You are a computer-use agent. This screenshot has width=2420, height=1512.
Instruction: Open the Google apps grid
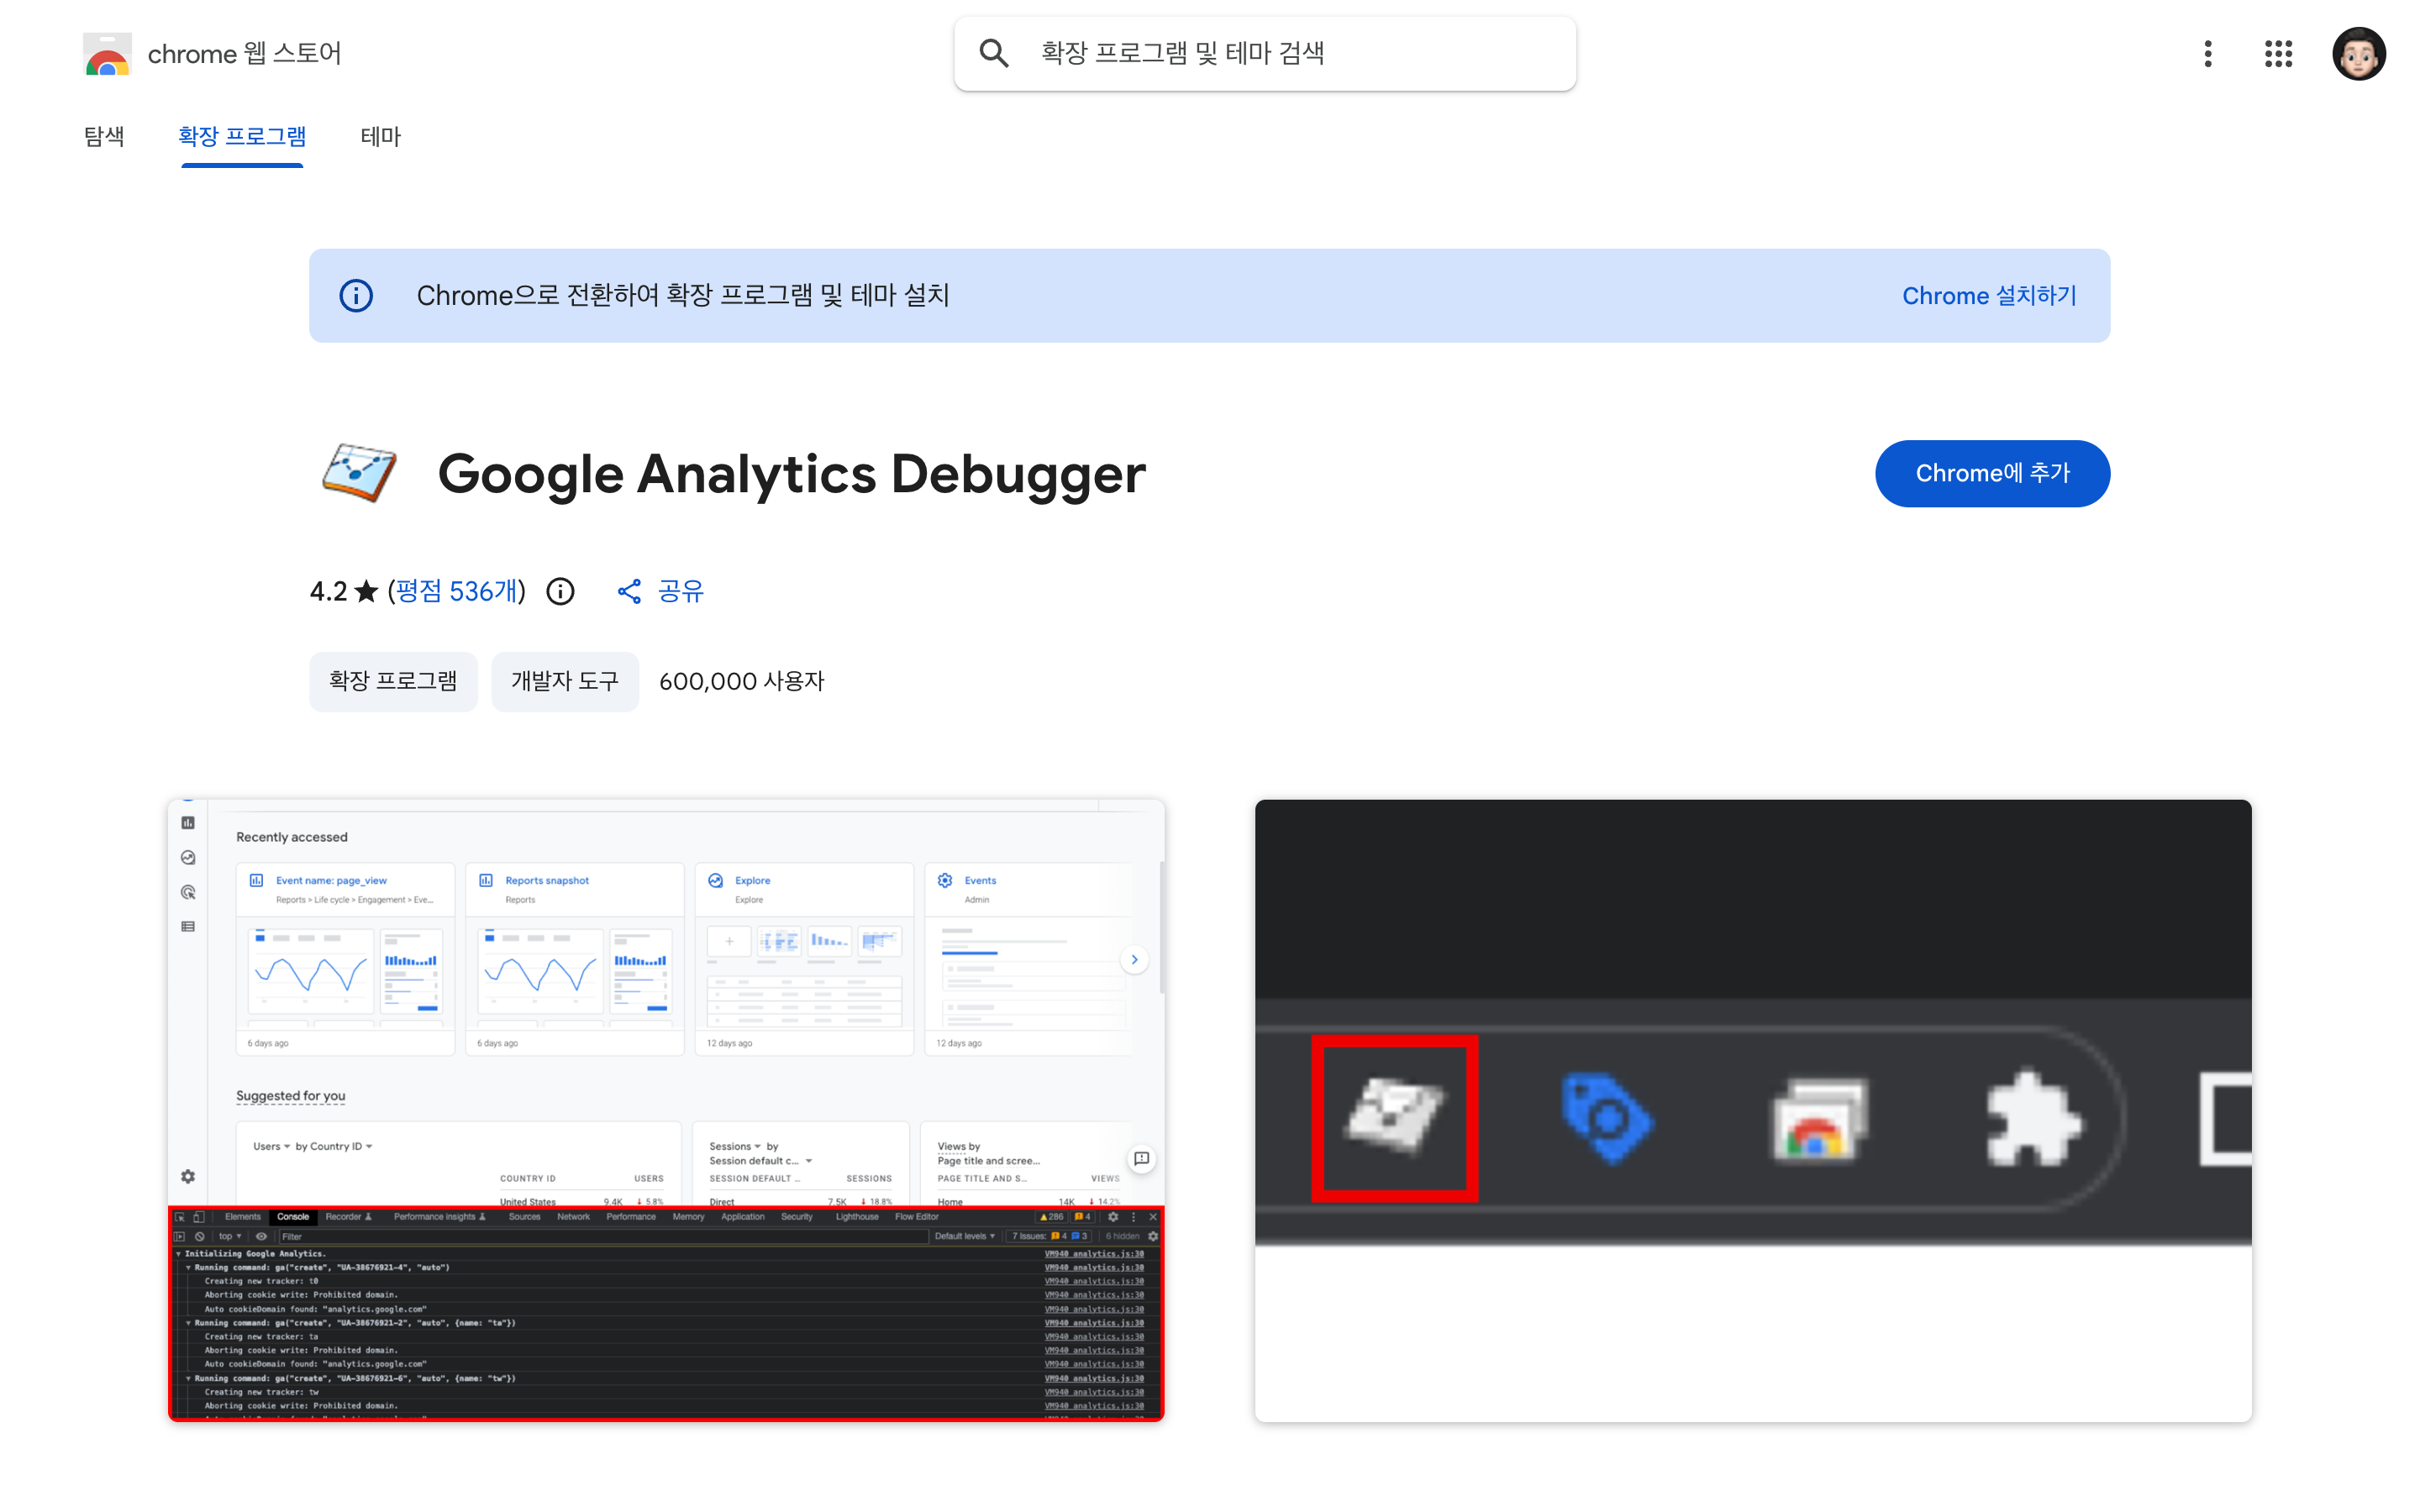pyautogui.click(x=2278, y=54)
